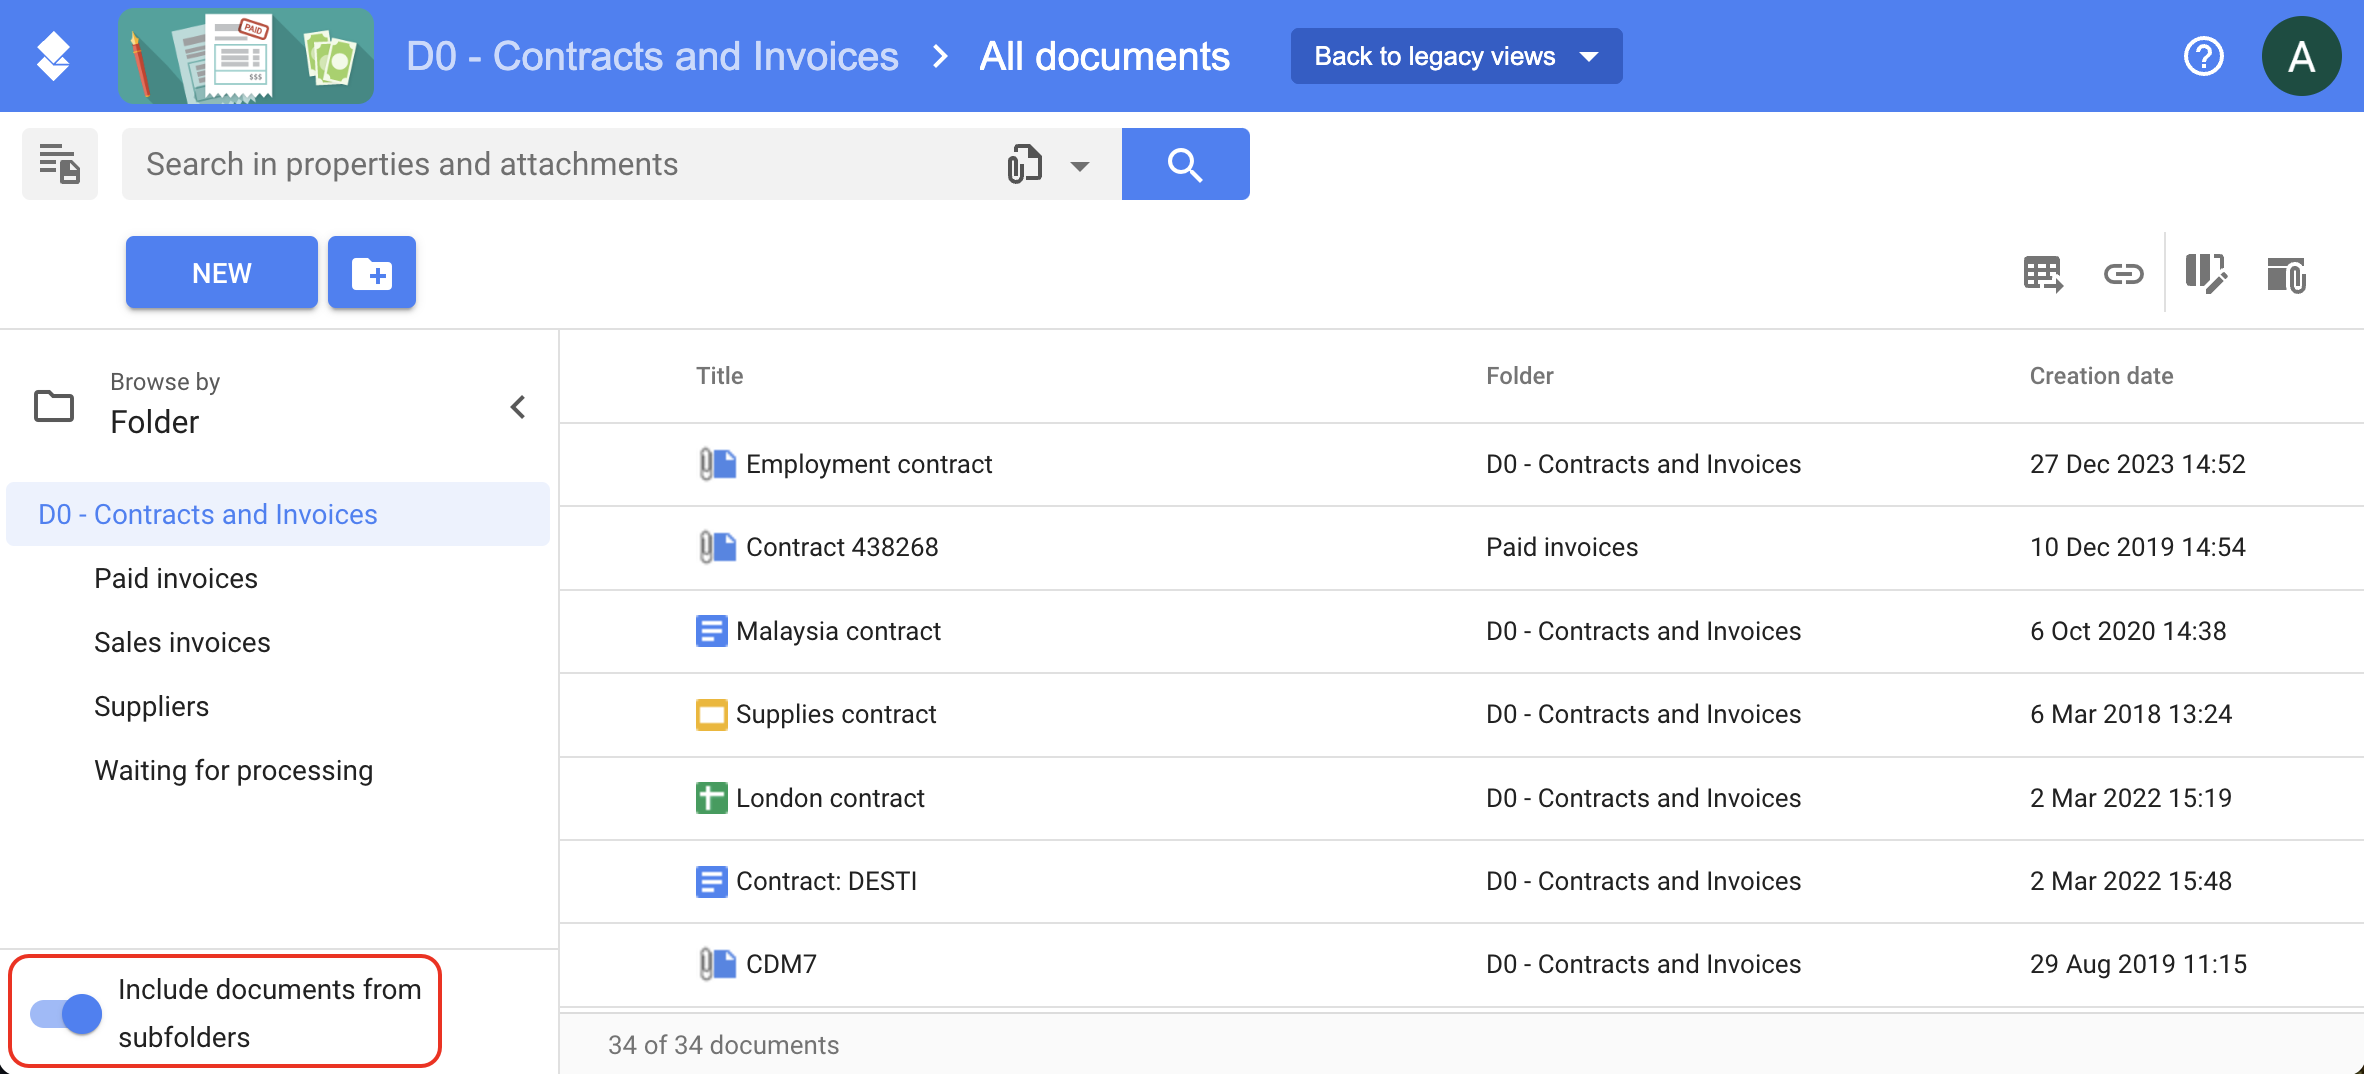
Task: Click the Supplies contract slides icon
Action: tap(712, 714)
